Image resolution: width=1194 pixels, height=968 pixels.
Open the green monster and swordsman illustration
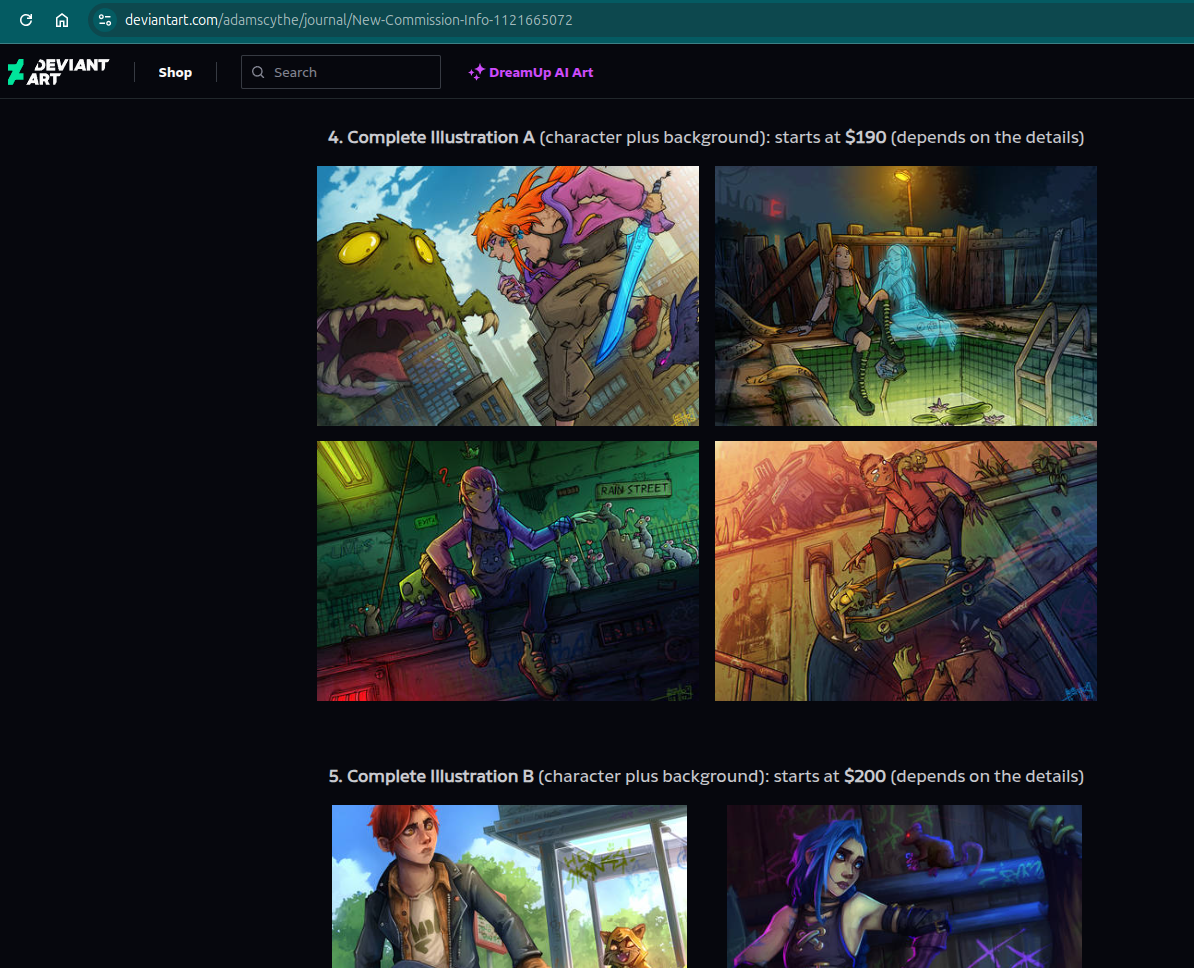tap(508, 296)
